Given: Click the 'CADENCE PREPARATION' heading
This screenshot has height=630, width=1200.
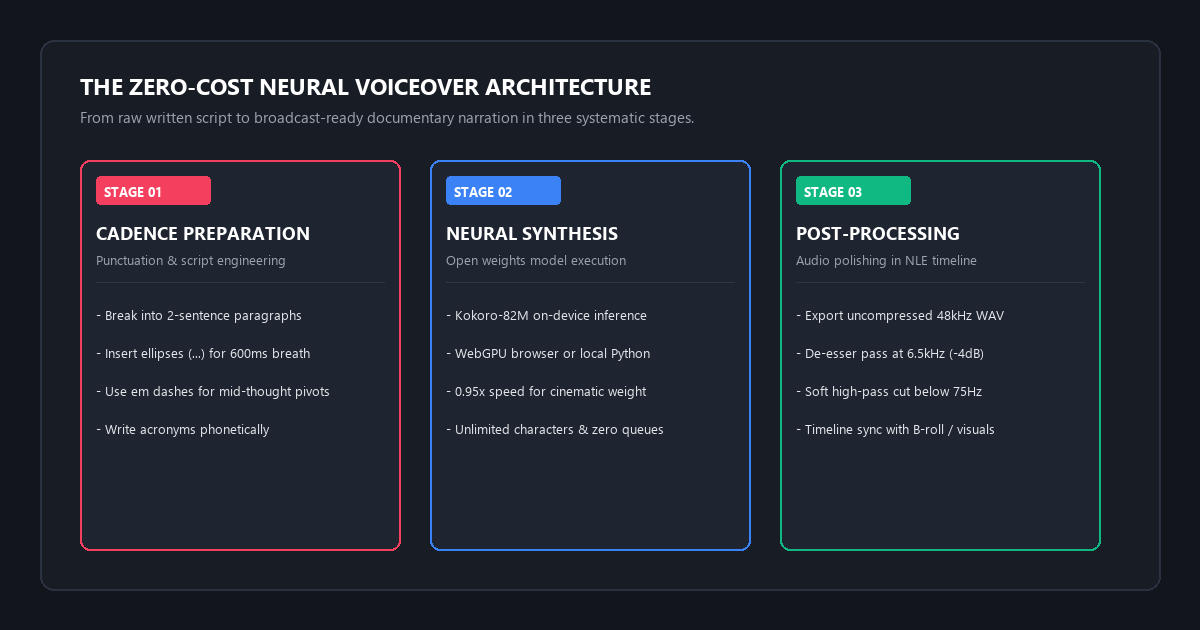Looking at the screenshot, I should pos(203,234).
